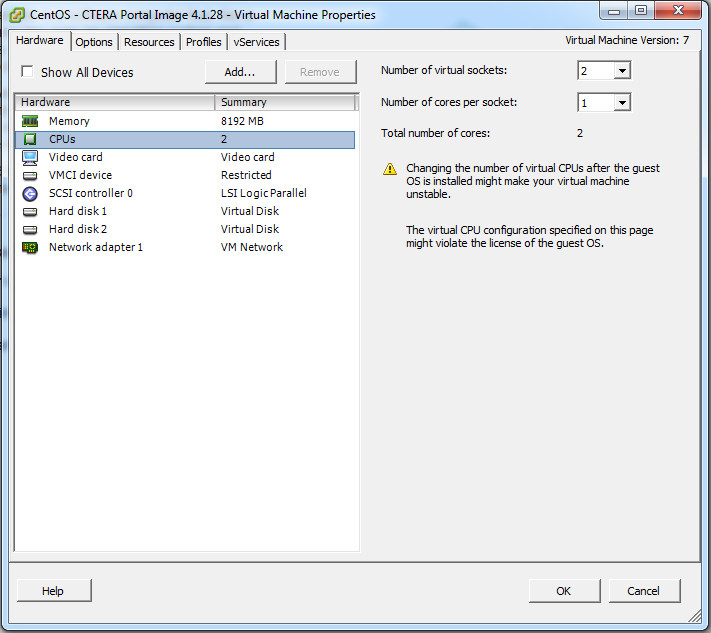The image size is (711, 633).
Task: Click the Network adapter 1 icon
Action: click(x=30, y=248)
